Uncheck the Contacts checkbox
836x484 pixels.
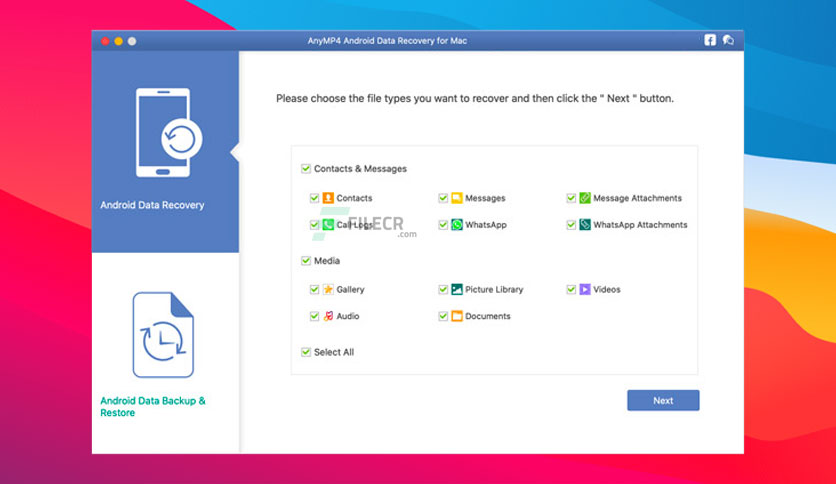pyautogui.click(x=314, y=198)
